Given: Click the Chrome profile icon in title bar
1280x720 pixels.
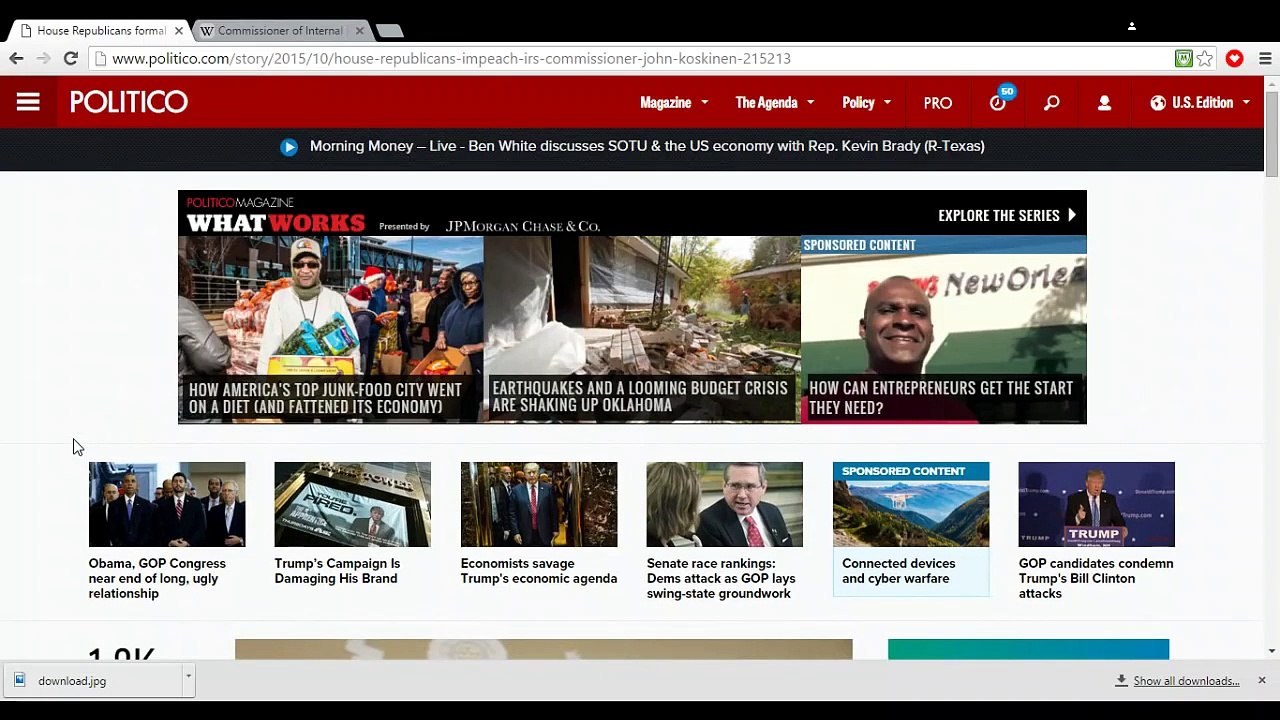Looking at the screenshot, I should (x=1132, y=26).
